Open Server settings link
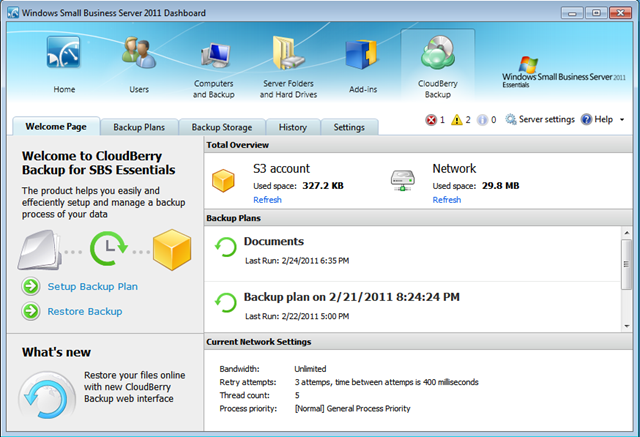640x437 pixels. tap(547, 119)
